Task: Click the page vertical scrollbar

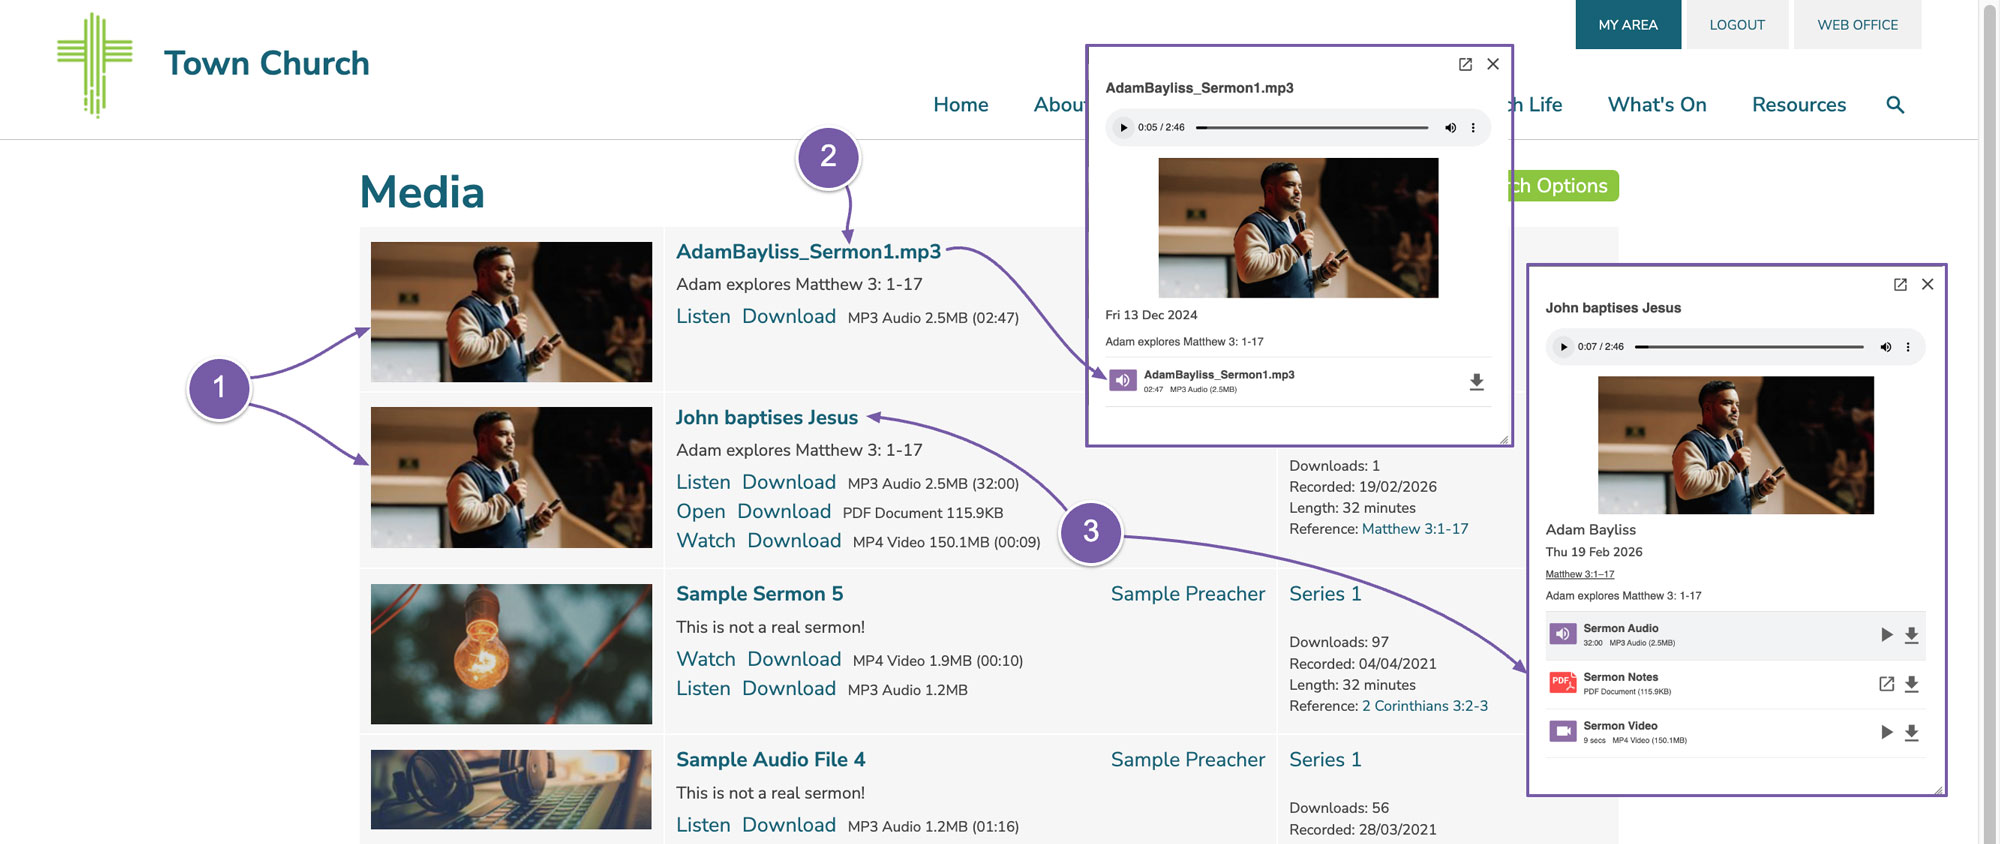Action: click(x=1989, y=422)
